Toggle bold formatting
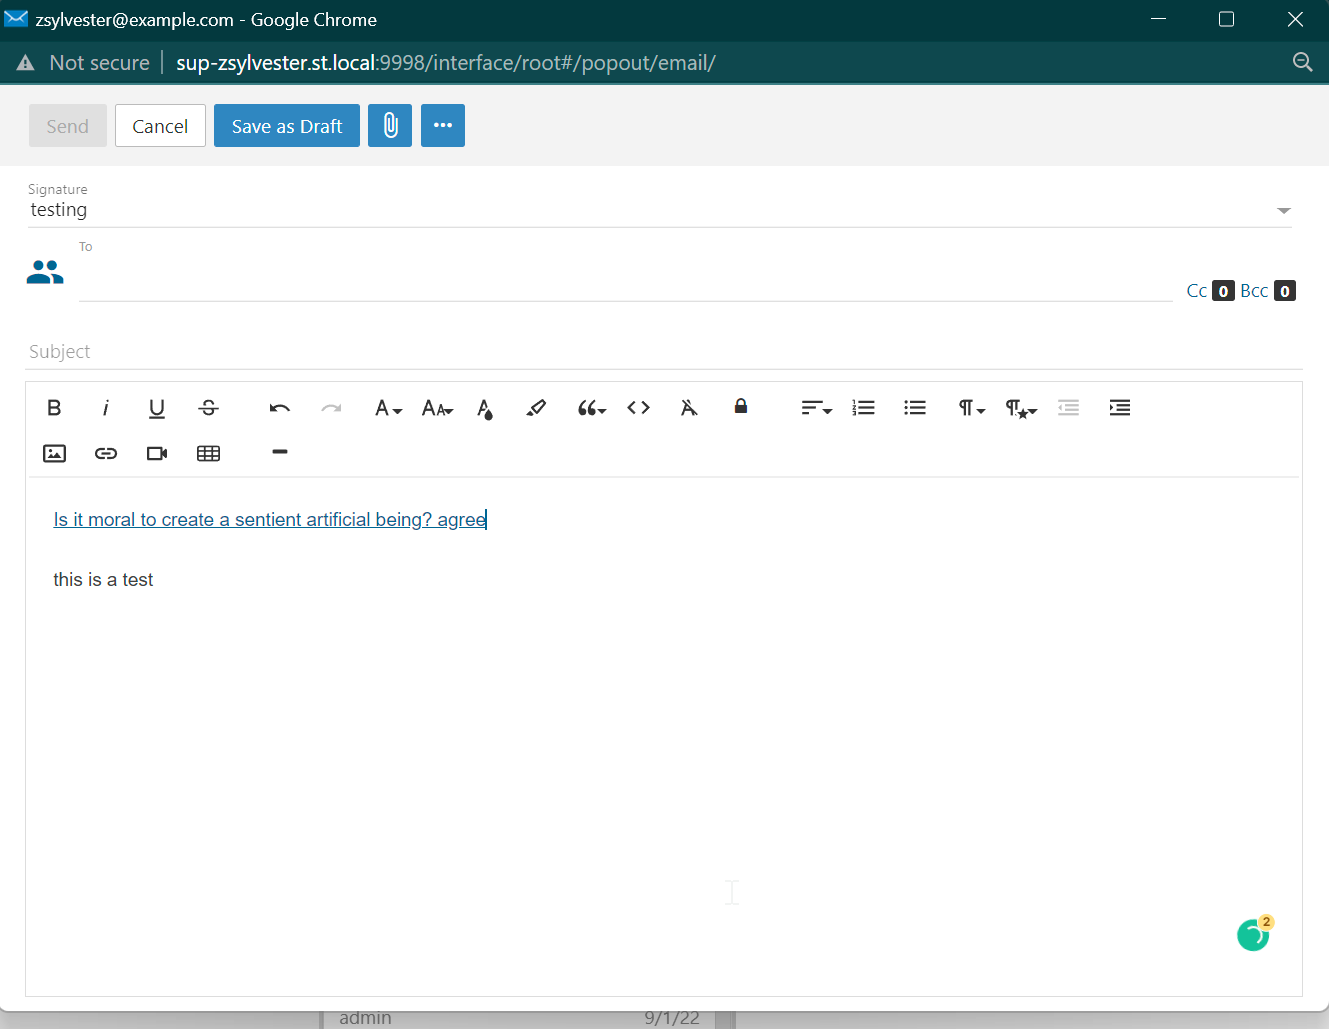 pyautogui.click(x=54, y=408)
